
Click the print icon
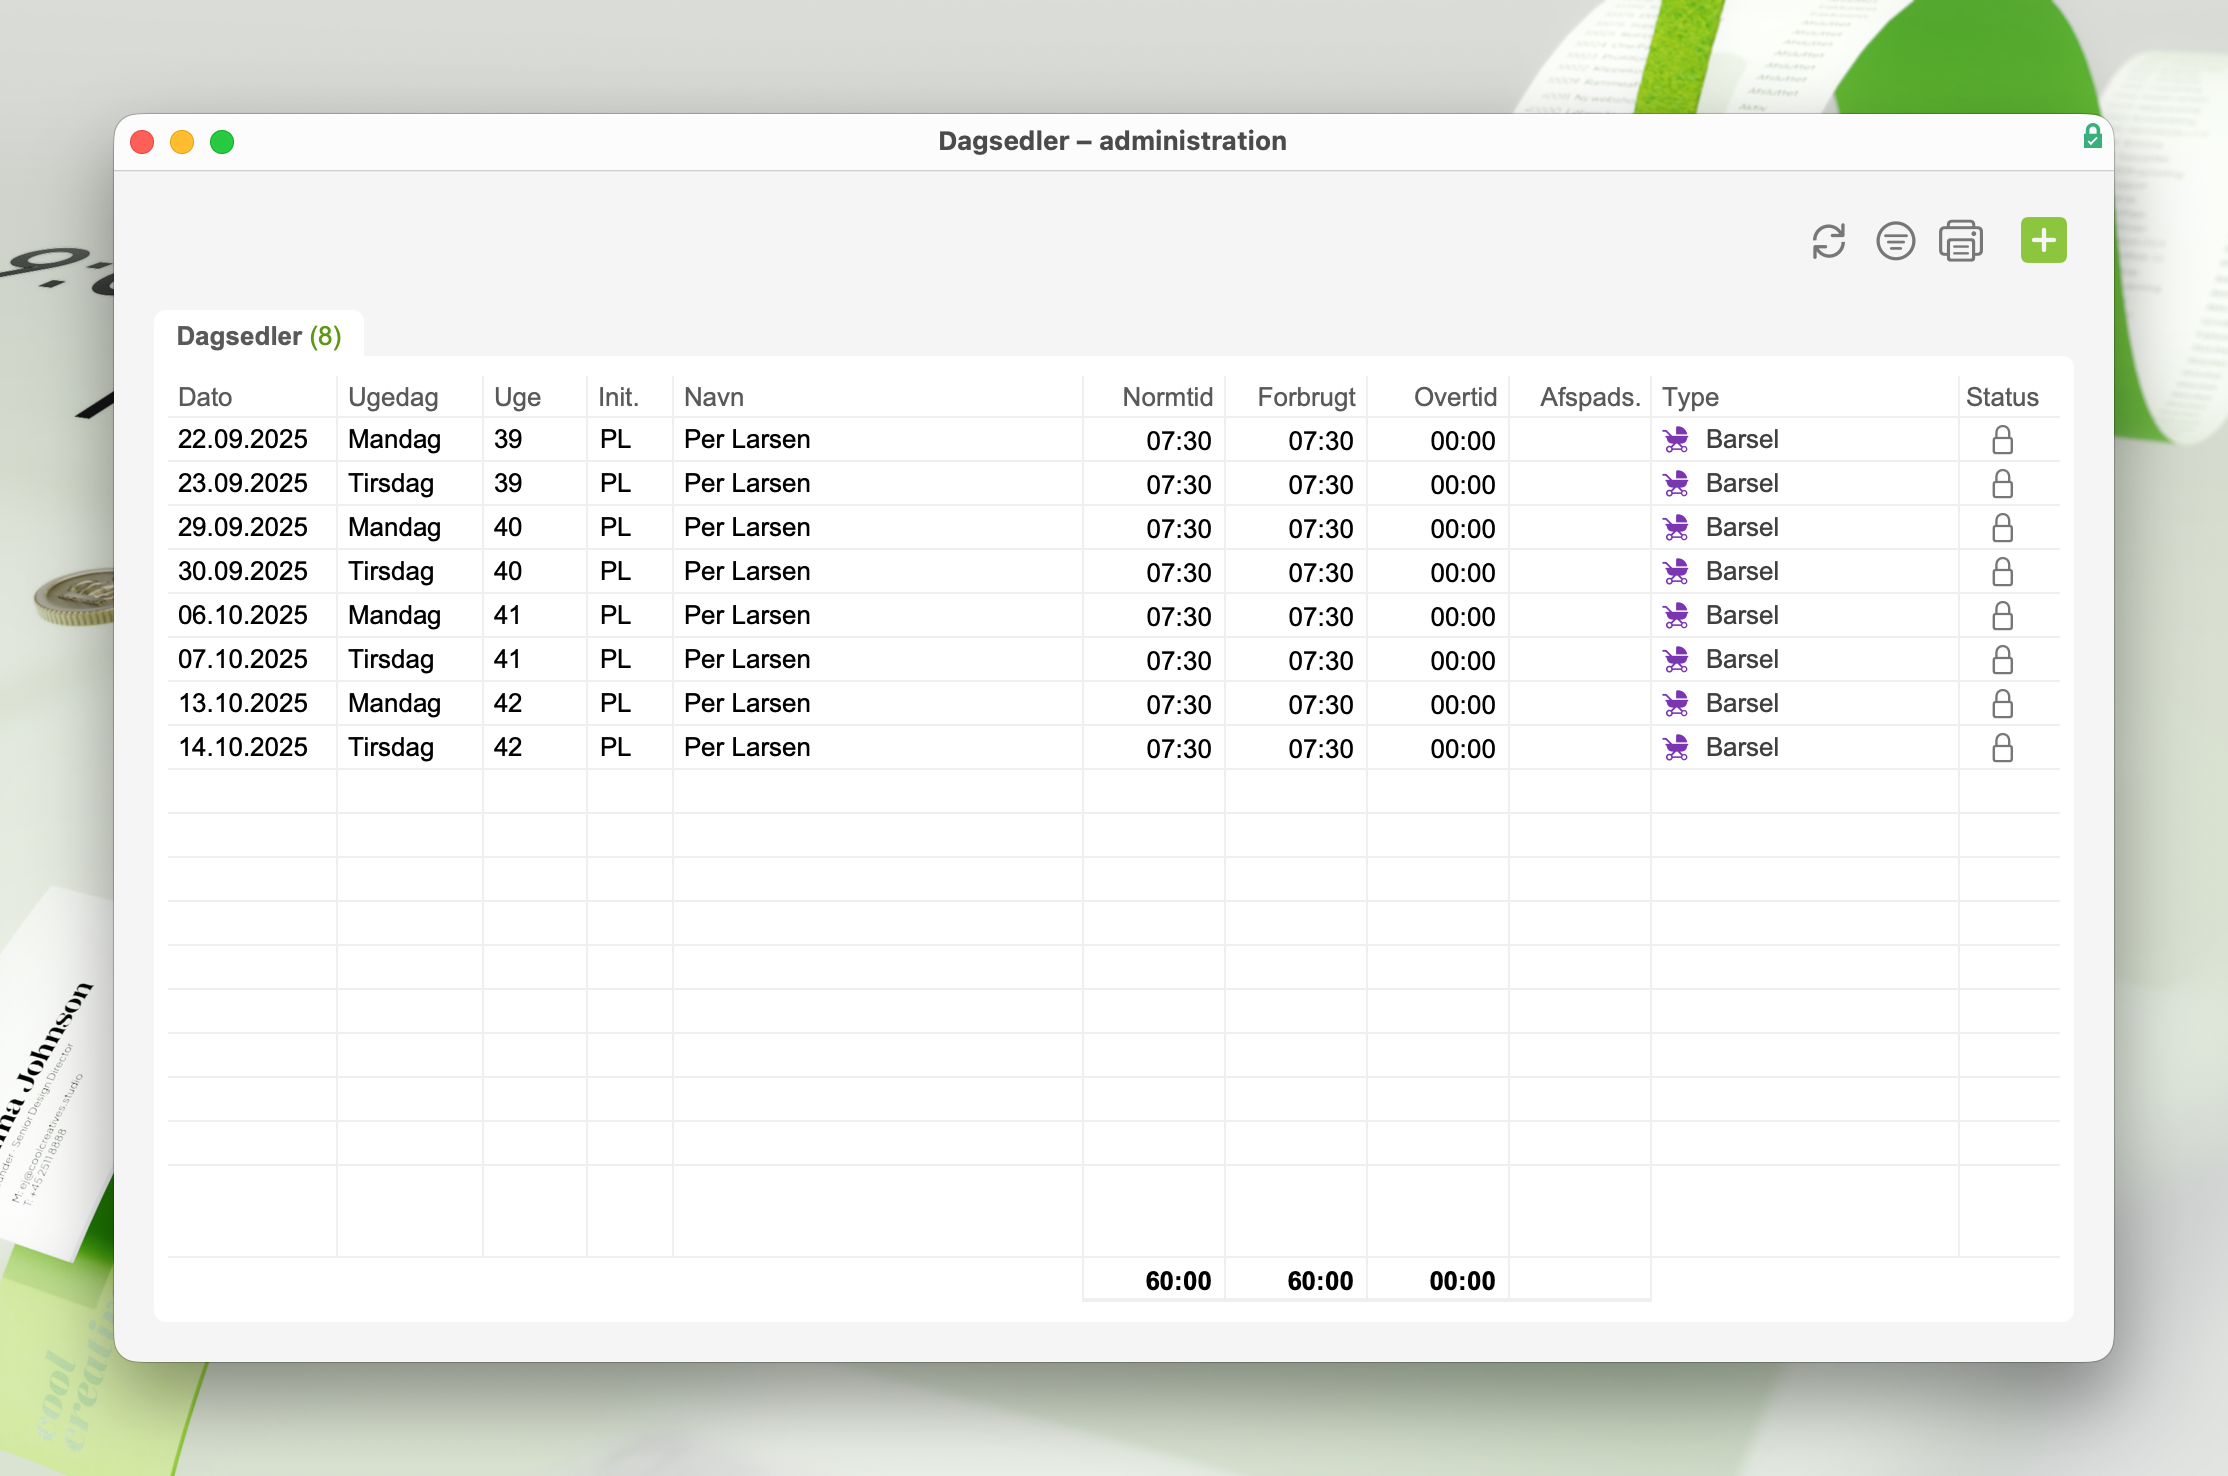click(x=1961, y=241)
